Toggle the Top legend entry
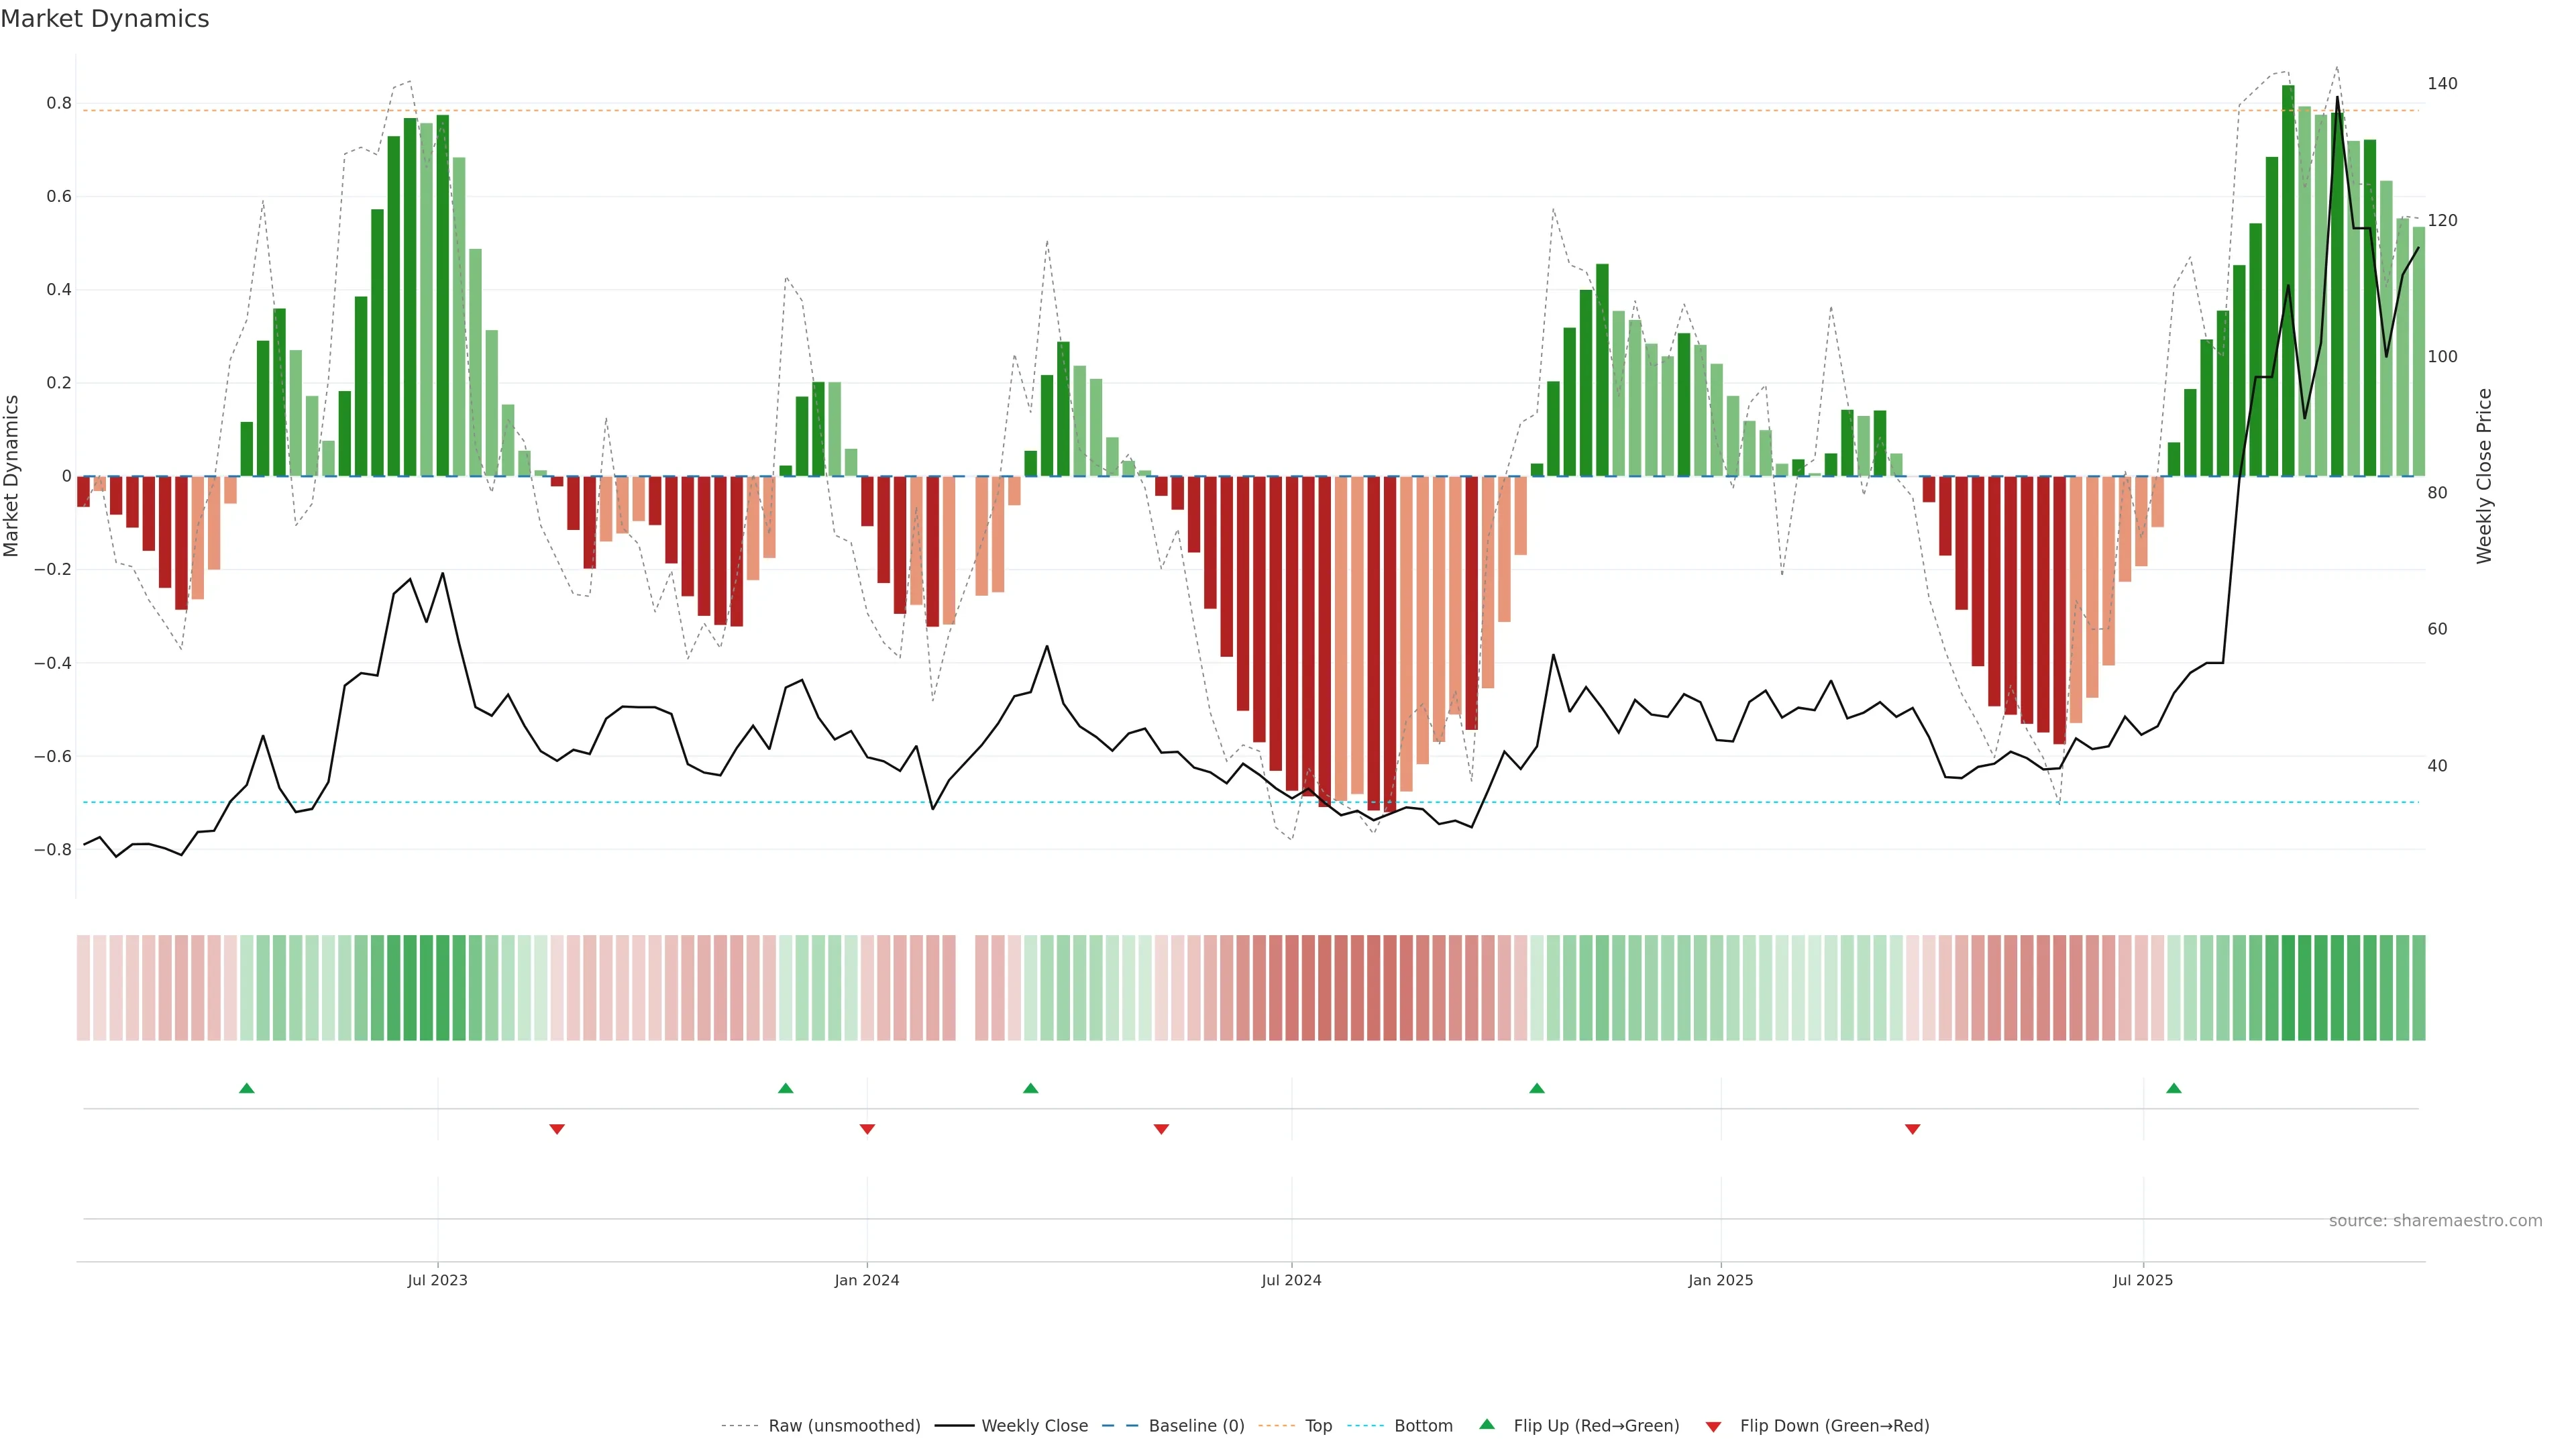 (1318, 1426)
